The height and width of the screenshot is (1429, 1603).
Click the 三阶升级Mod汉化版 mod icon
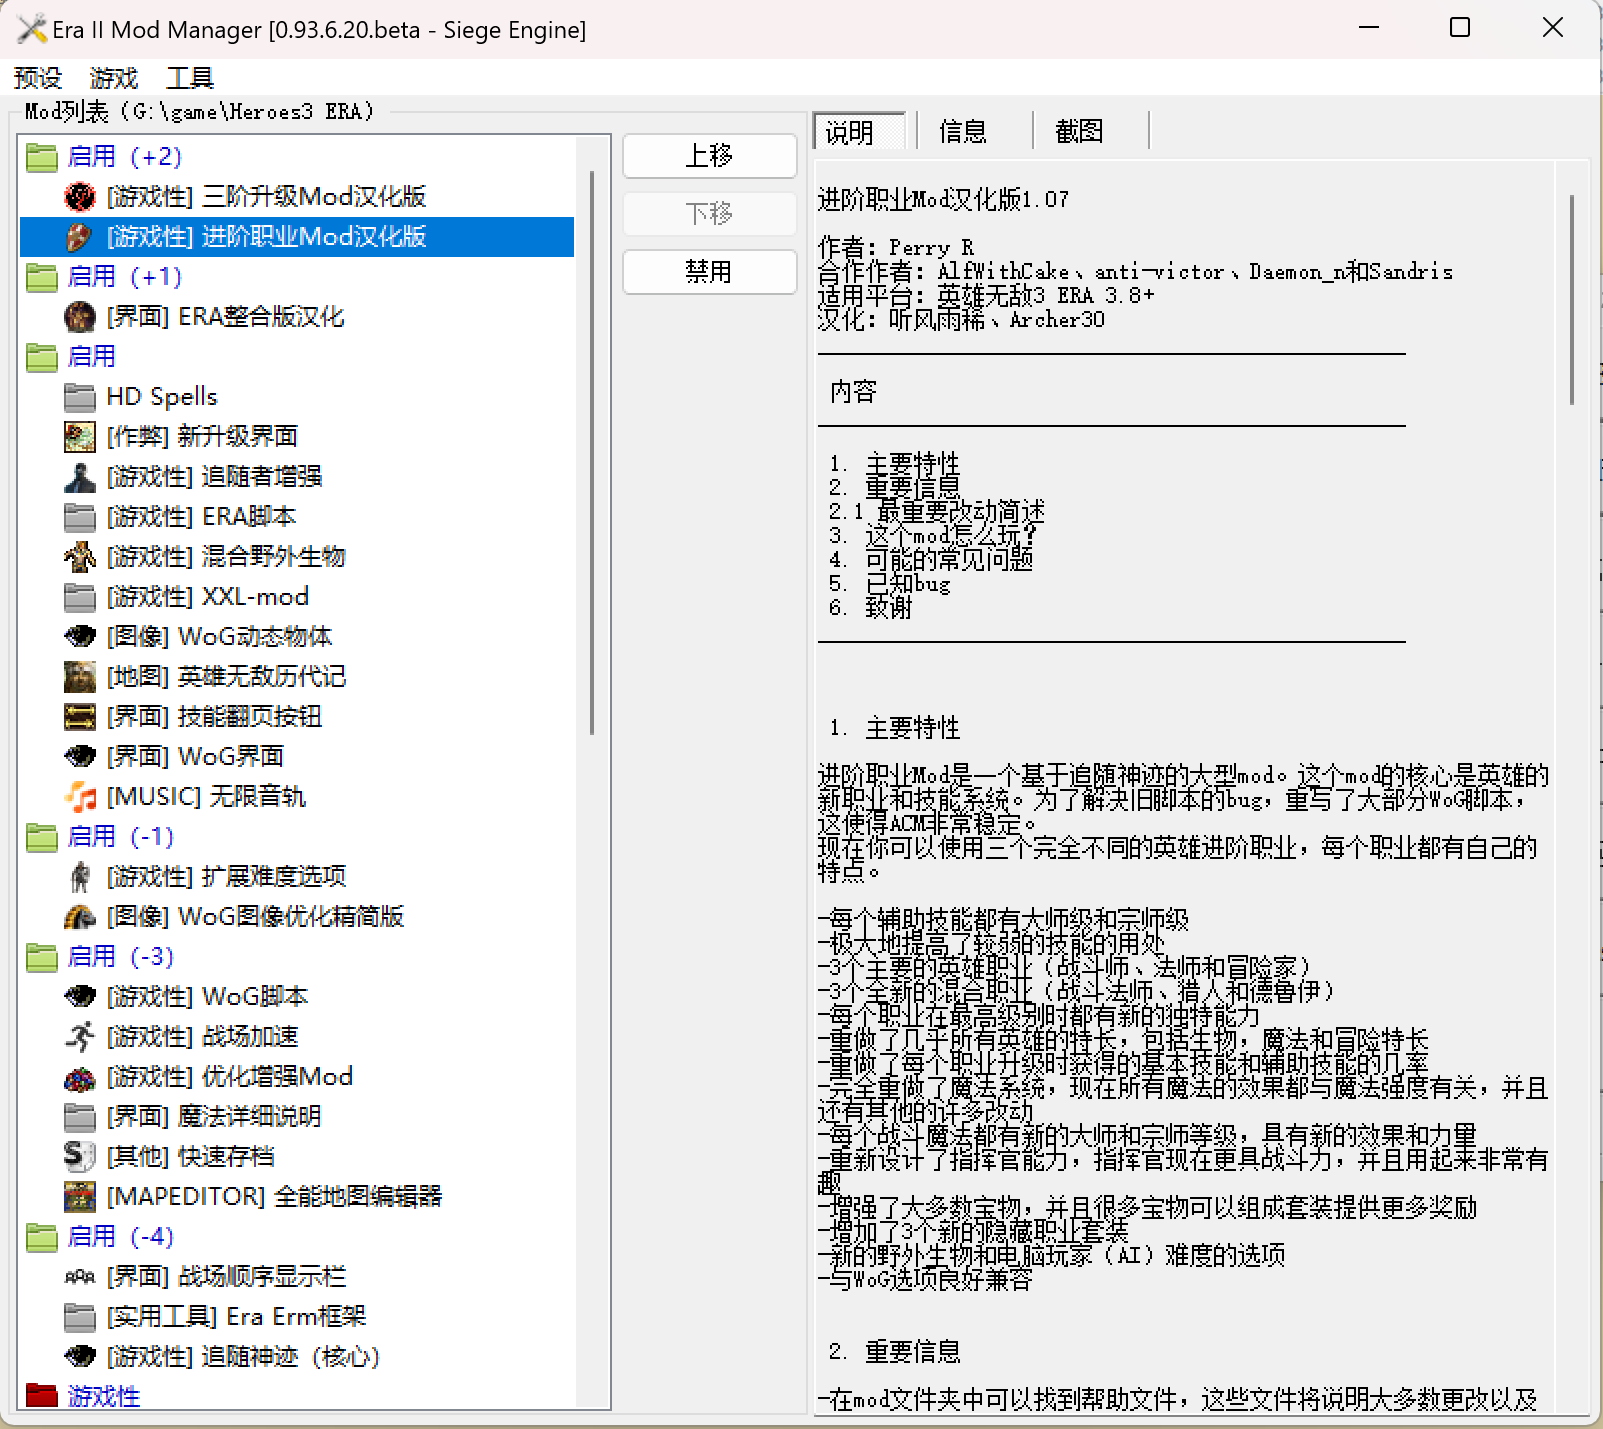pos(80,197)
